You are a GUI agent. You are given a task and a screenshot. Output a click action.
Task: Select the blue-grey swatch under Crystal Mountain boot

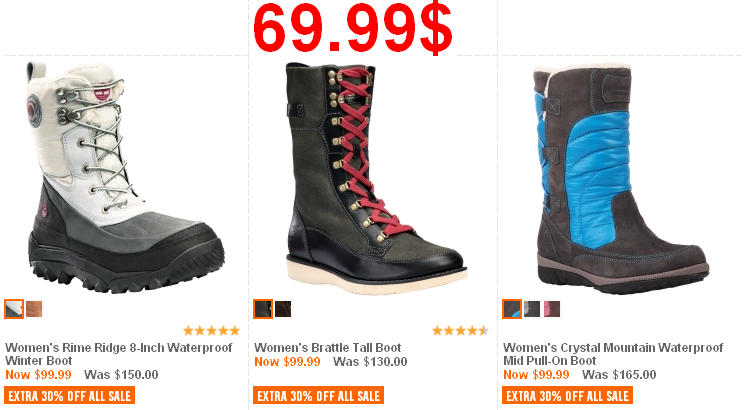(x=512, y=309)
